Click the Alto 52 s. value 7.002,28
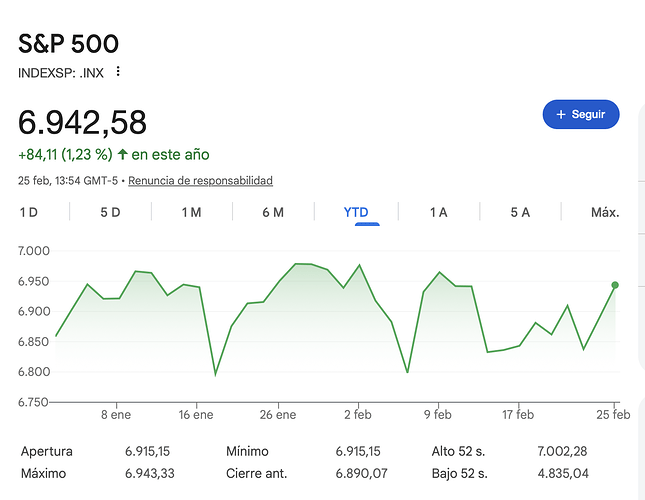645x500 pixels. coord(565,452)
